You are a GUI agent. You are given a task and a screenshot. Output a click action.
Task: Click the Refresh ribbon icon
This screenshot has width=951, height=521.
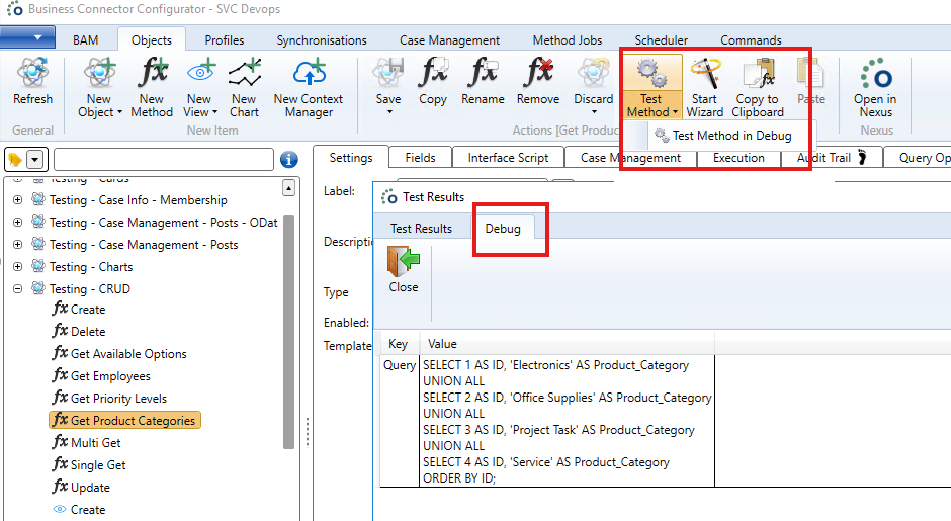pyautogui.click(x=33, y=73)
